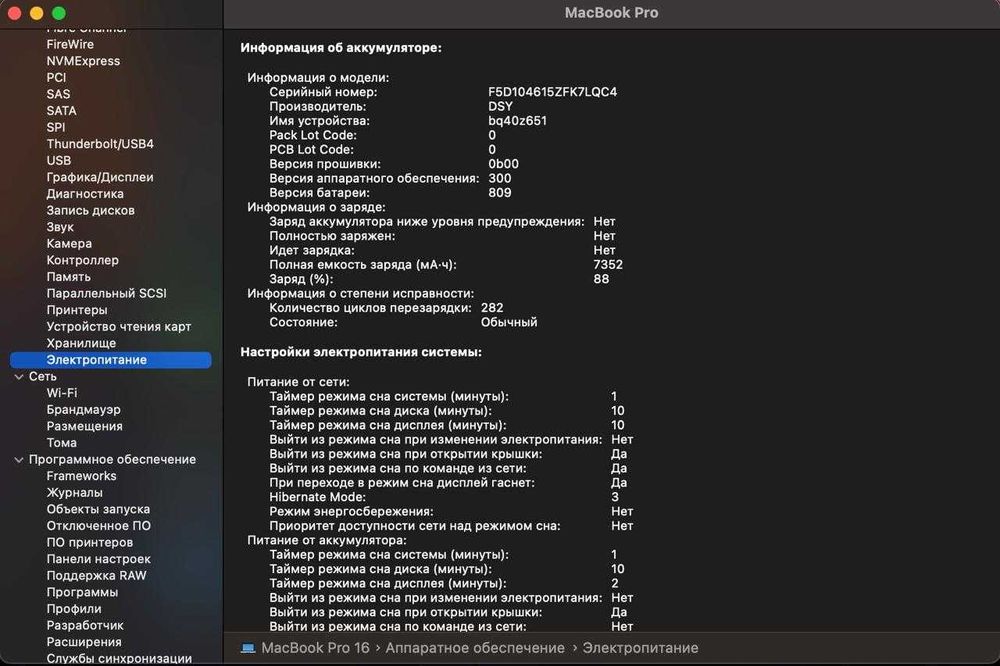Select Устройство чтения карт item
The image size is (1000, 666).
pos(119,326)
